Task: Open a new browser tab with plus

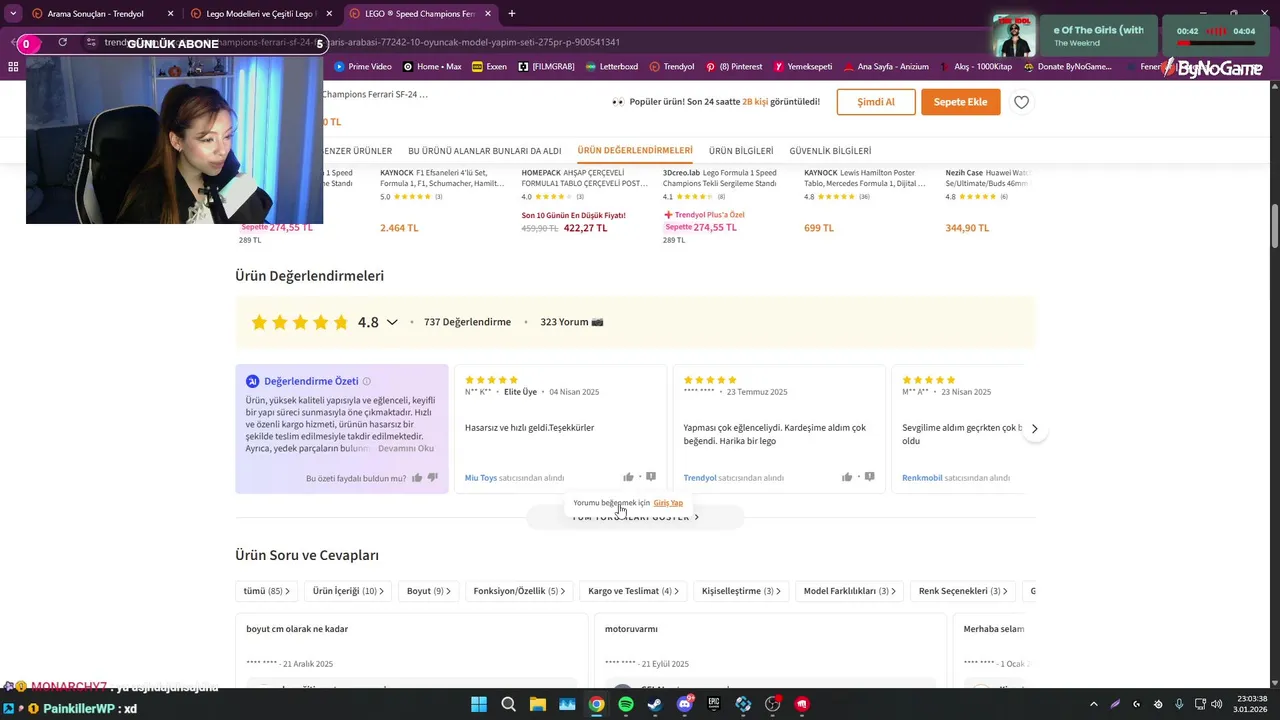Action: (512, 14)
